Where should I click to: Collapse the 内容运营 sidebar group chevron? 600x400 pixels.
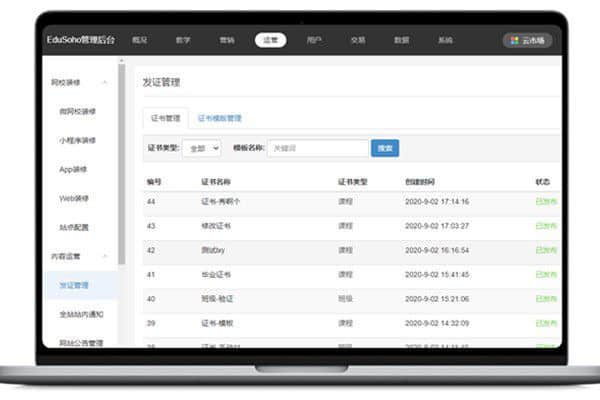[104, 256]
